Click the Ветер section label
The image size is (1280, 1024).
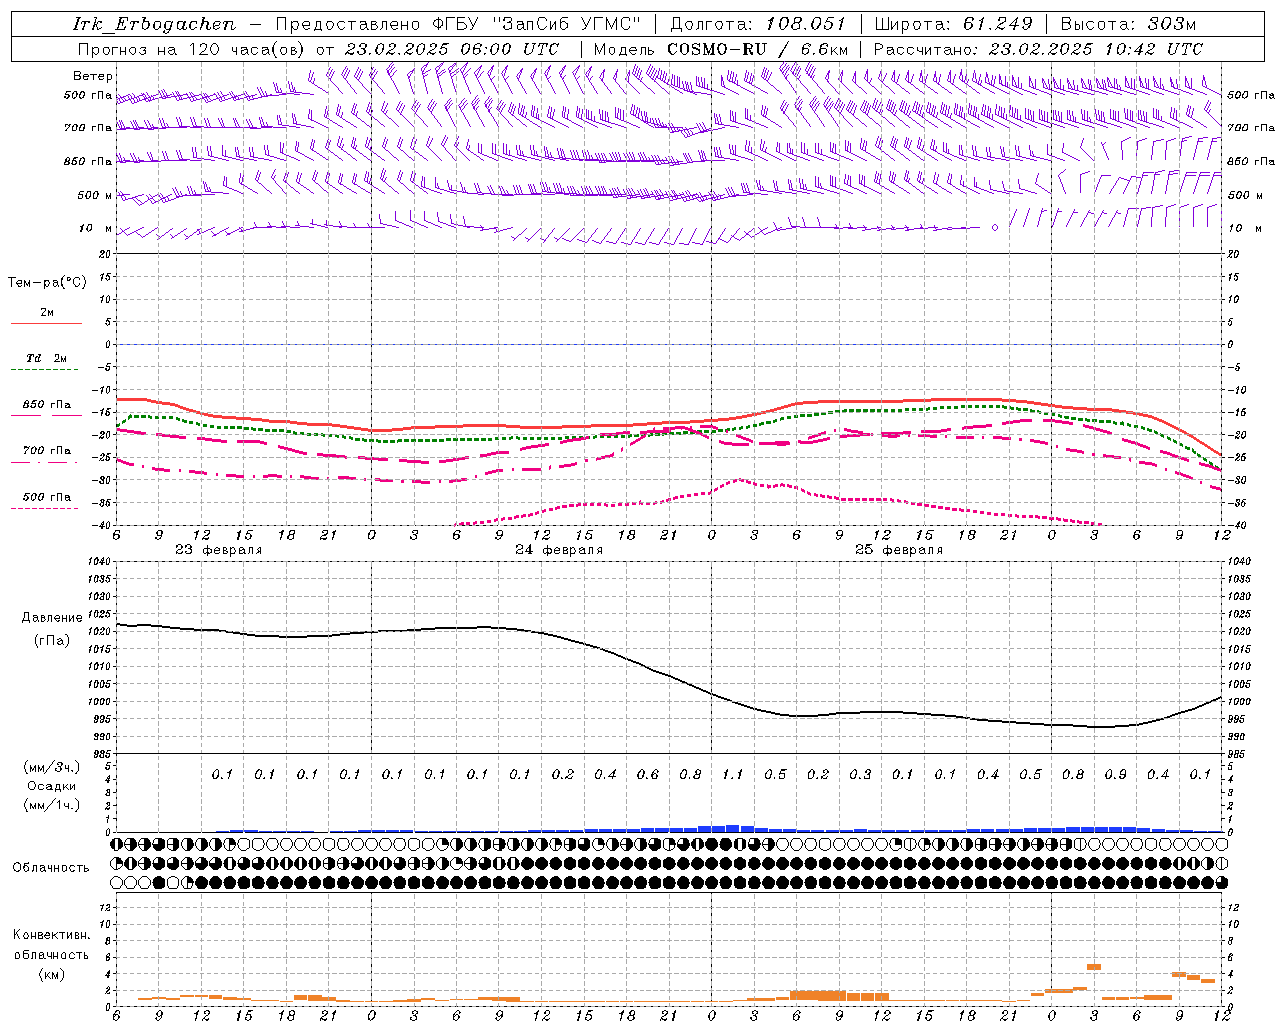pos(93,76)
